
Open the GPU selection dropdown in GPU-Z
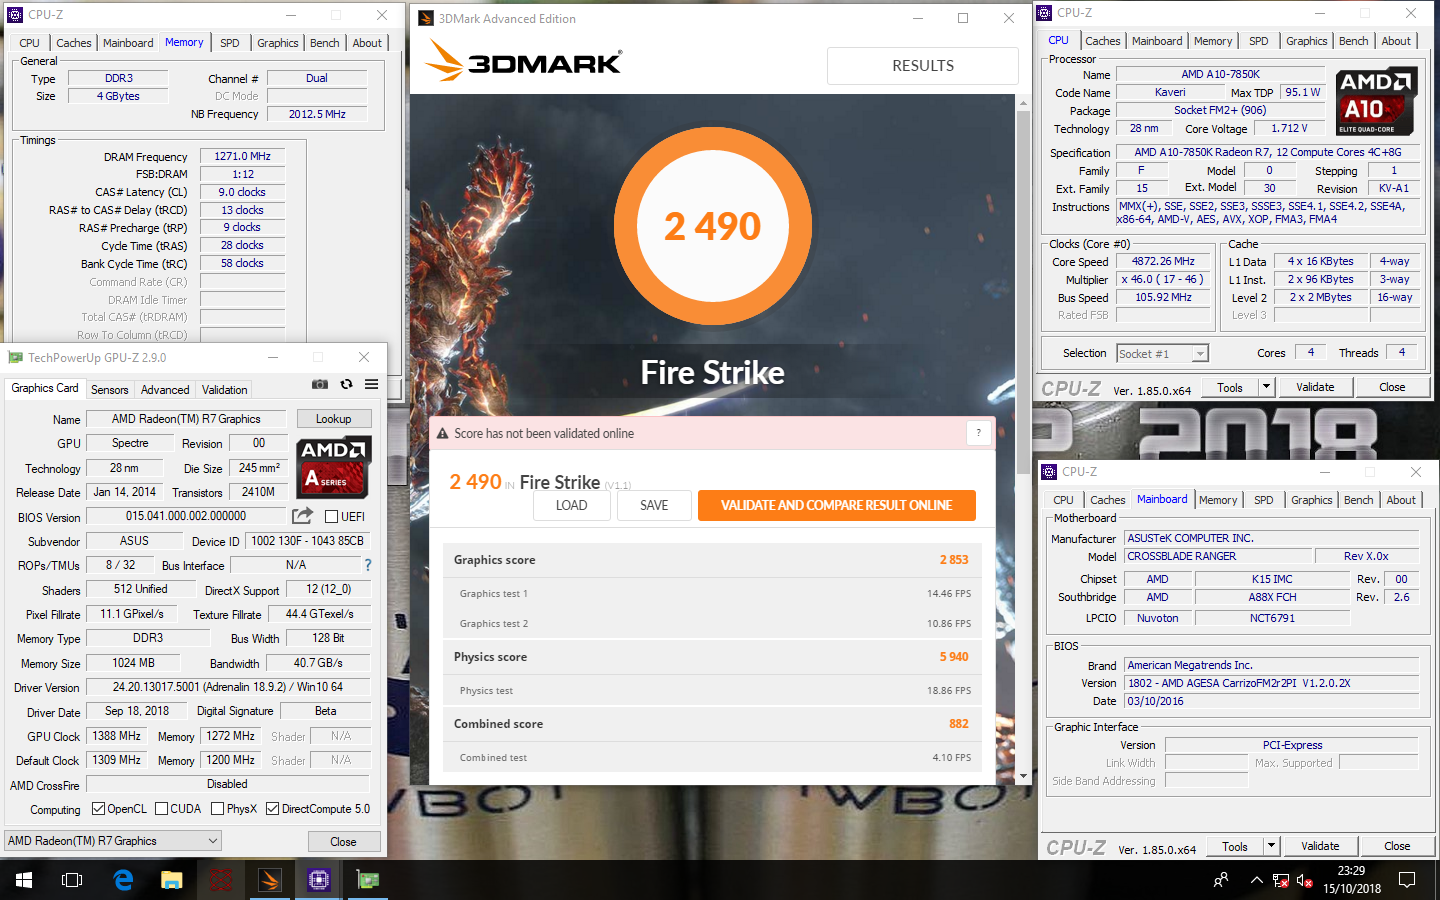[113, 841]
